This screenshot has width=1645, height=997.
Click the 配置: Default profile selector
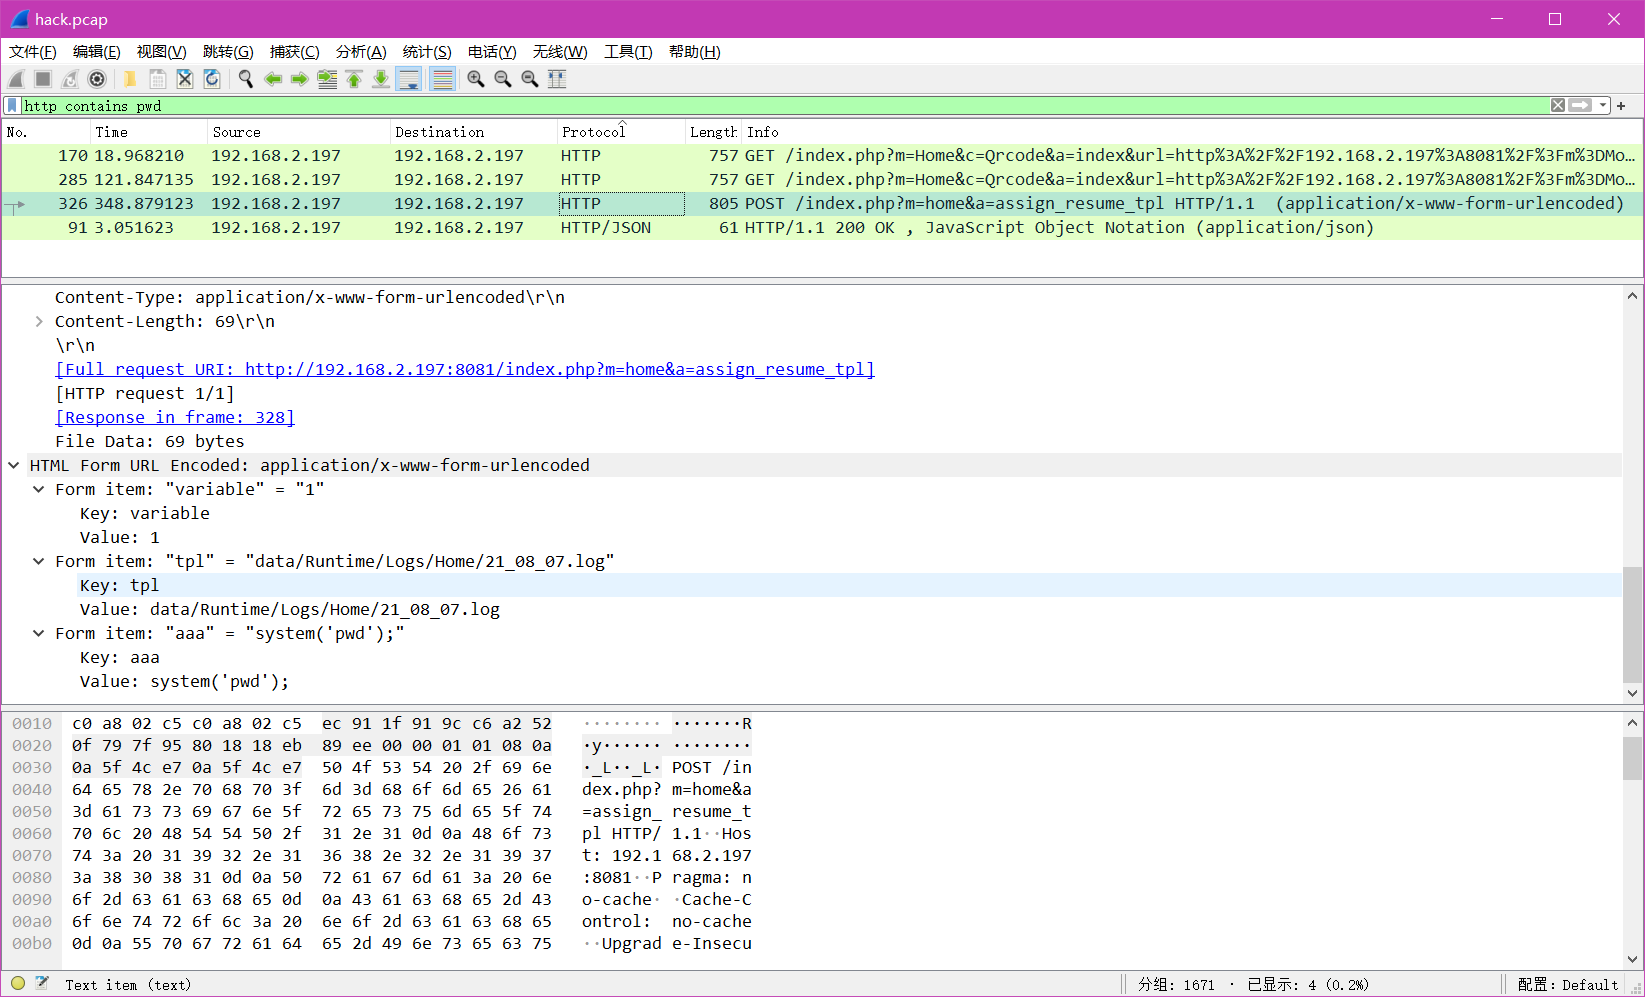(1568, 985)
